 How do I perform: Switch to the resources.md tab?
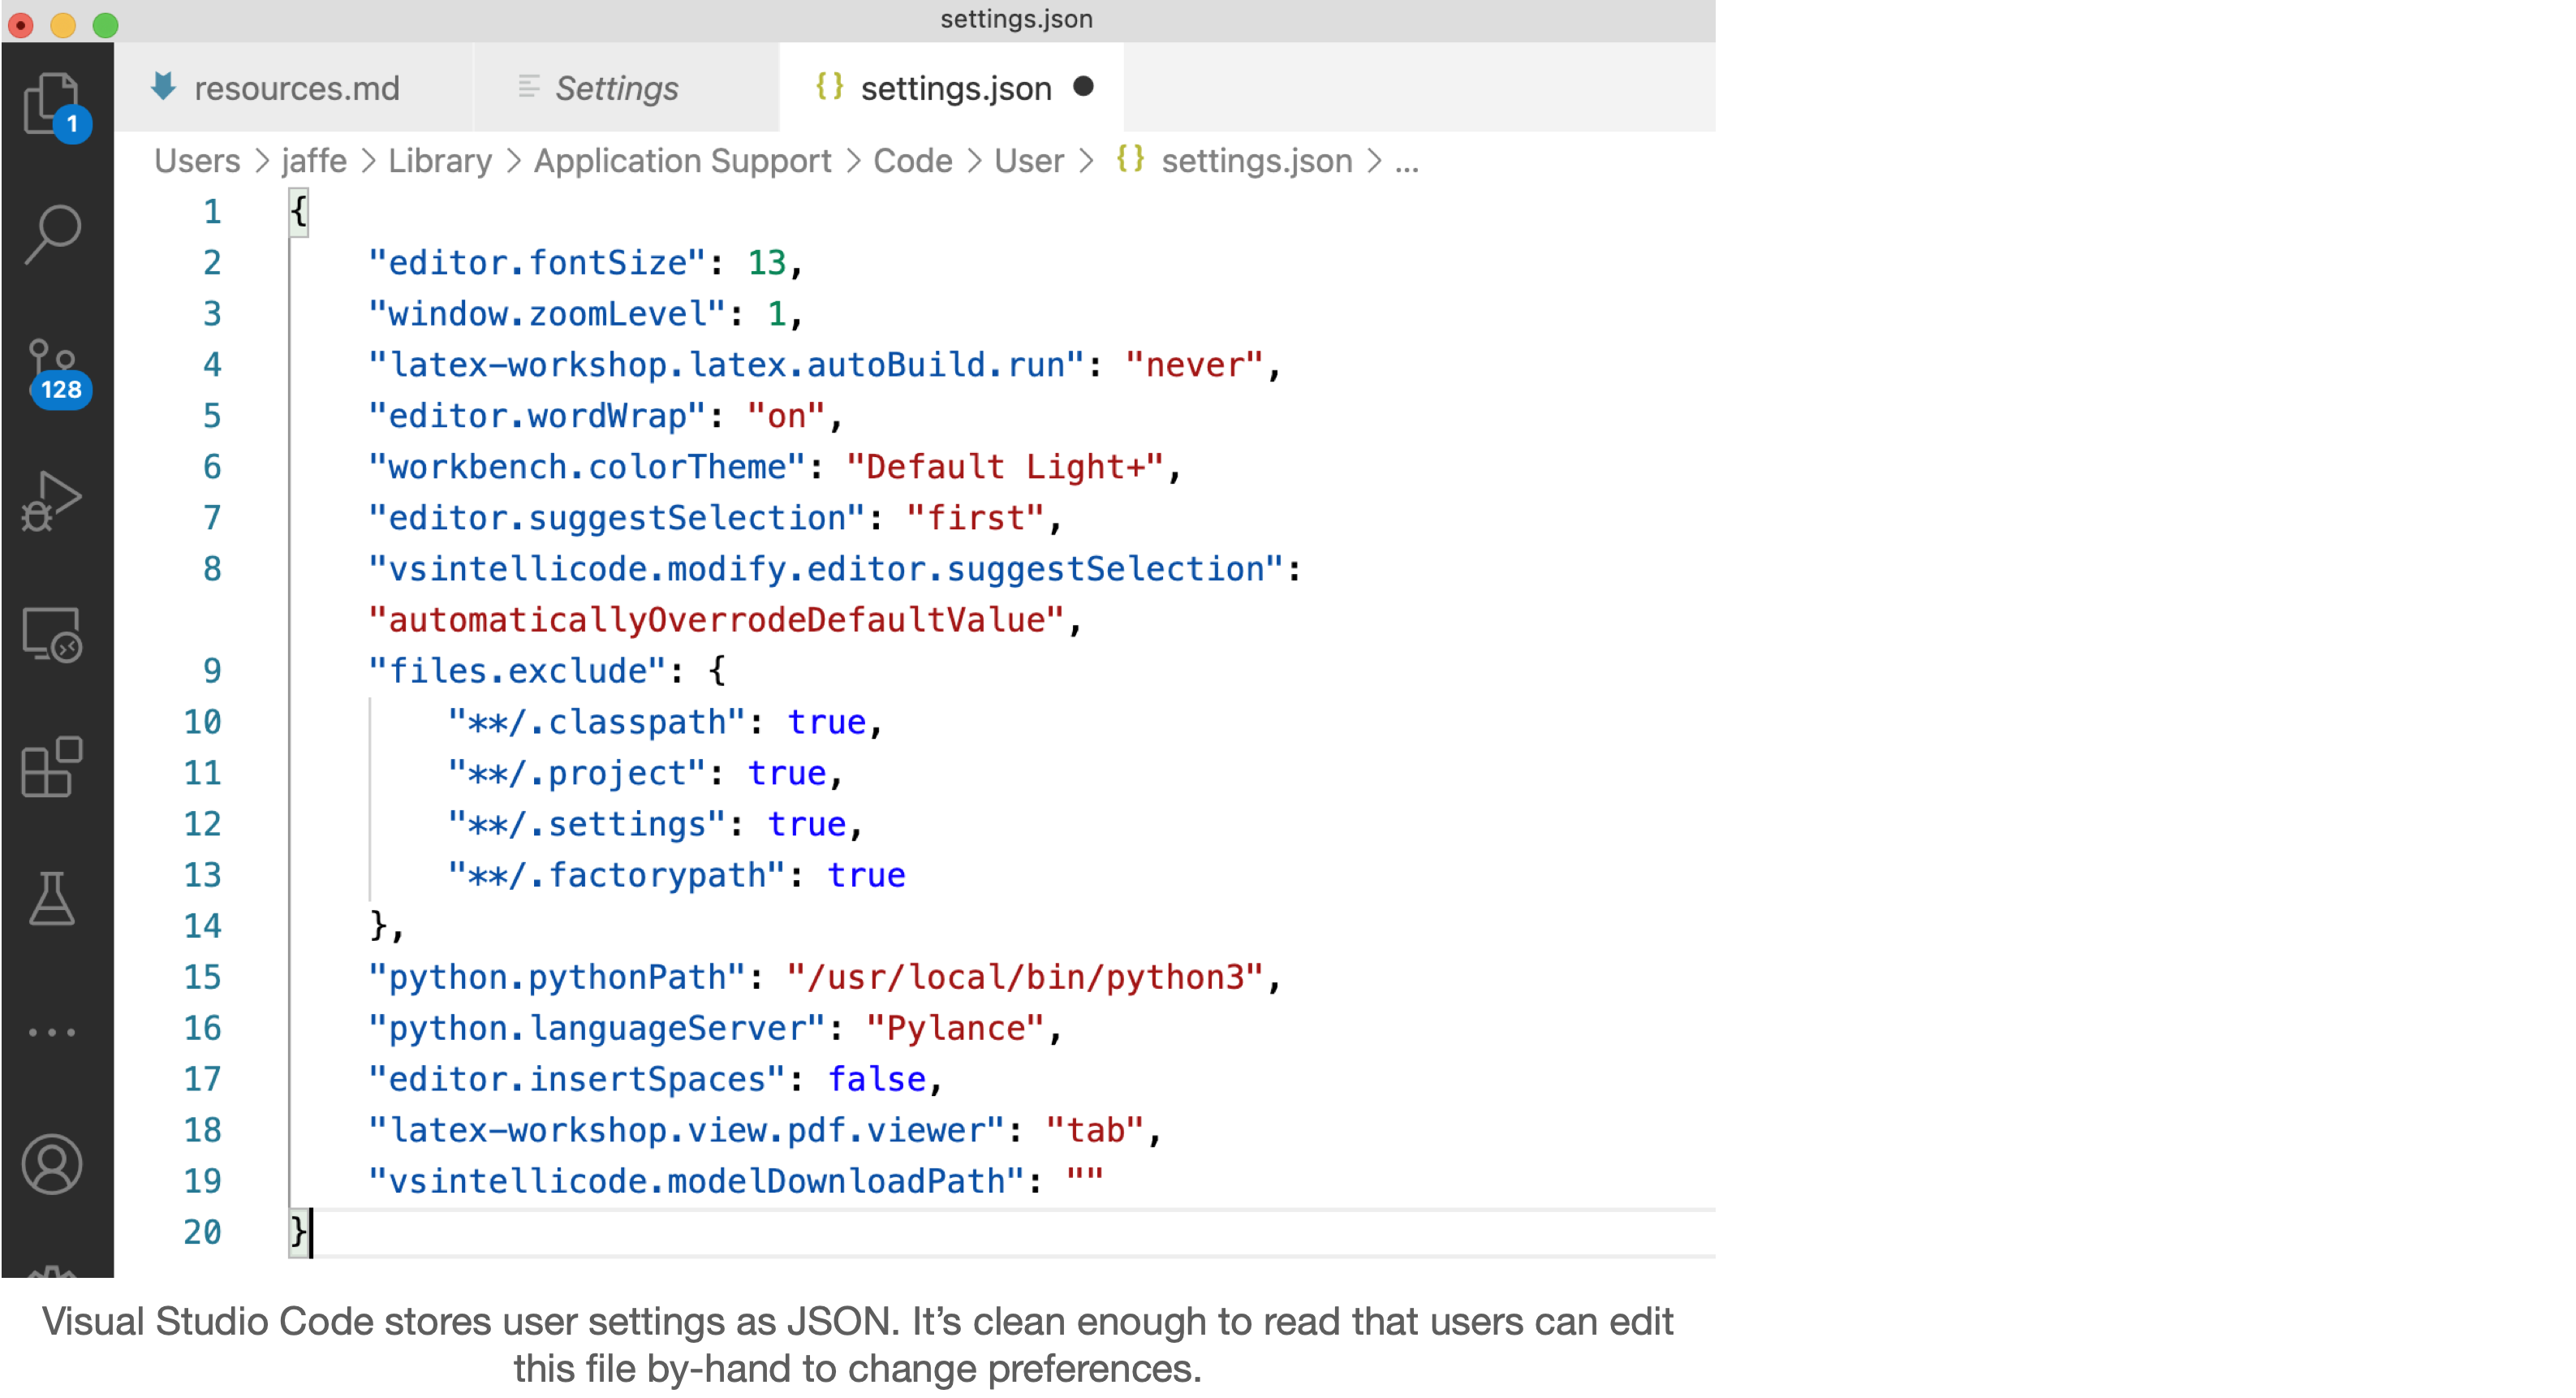[296, 88]
